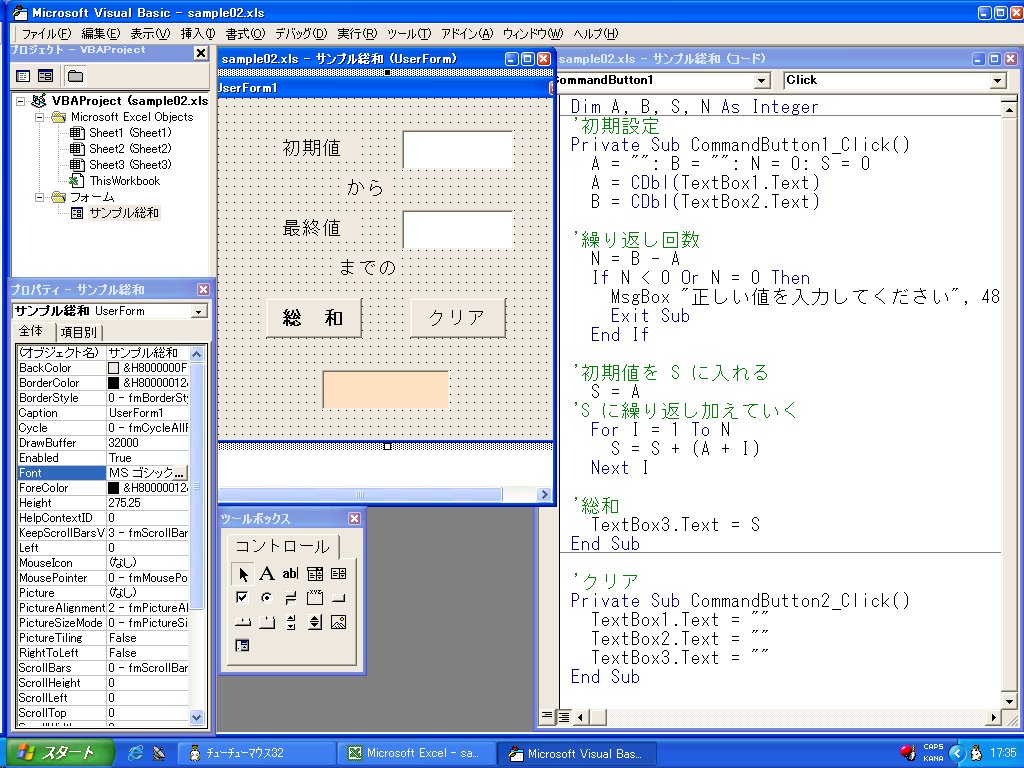Screen dimensions: 1024x768
Task: Select the OptionButton control in the toolbox
Action: point(266,597)
